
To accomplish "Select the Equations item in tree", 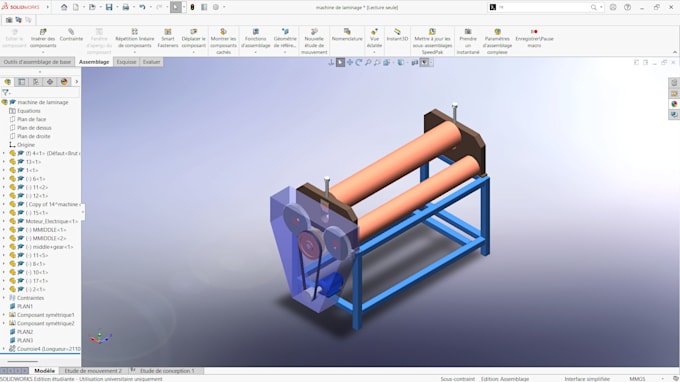I will (29, 111).
